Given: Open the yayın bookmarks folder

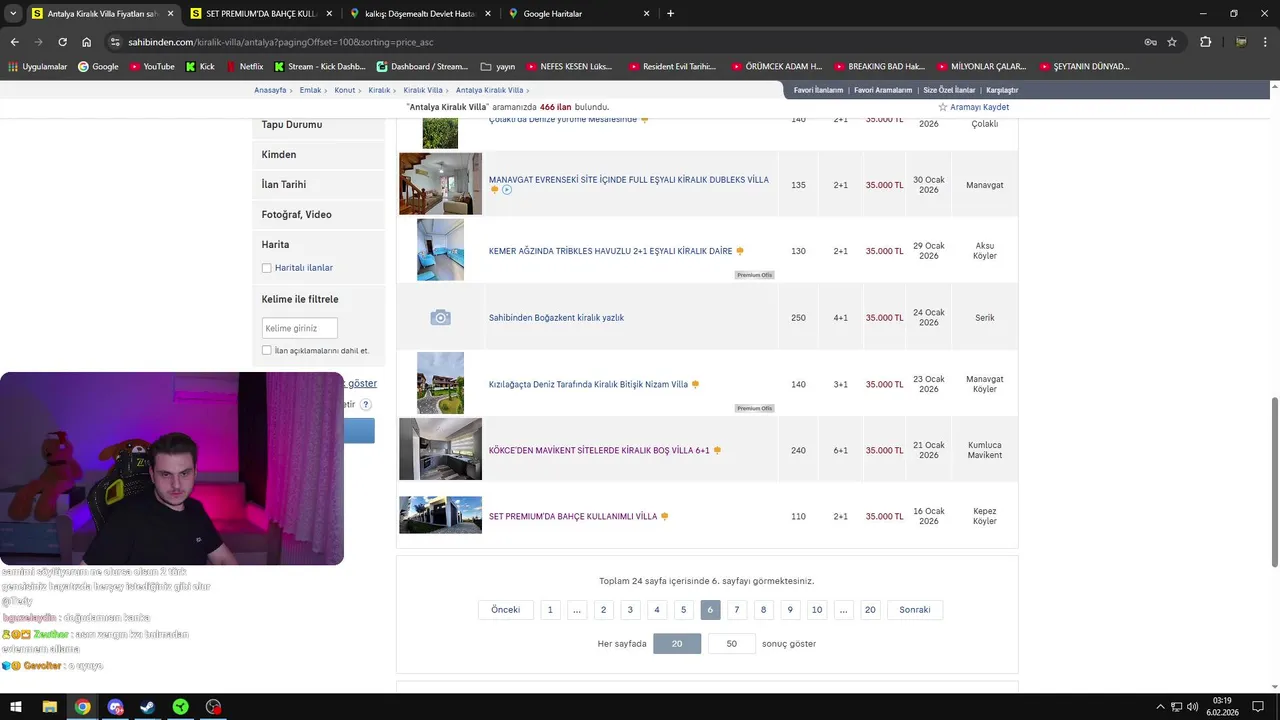Looking at the screenshot, I should (x=498, y=67).
